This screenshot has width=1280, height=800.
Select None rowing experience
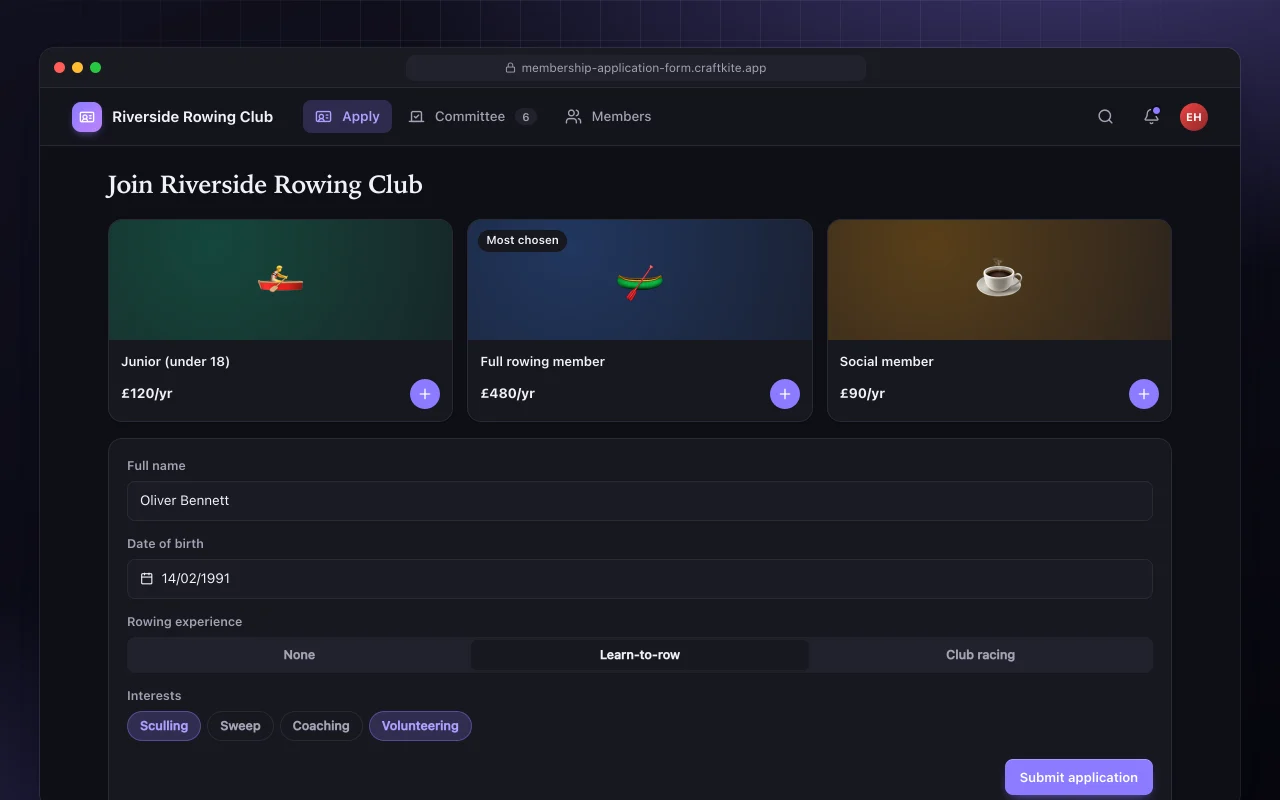pos(299,655)
